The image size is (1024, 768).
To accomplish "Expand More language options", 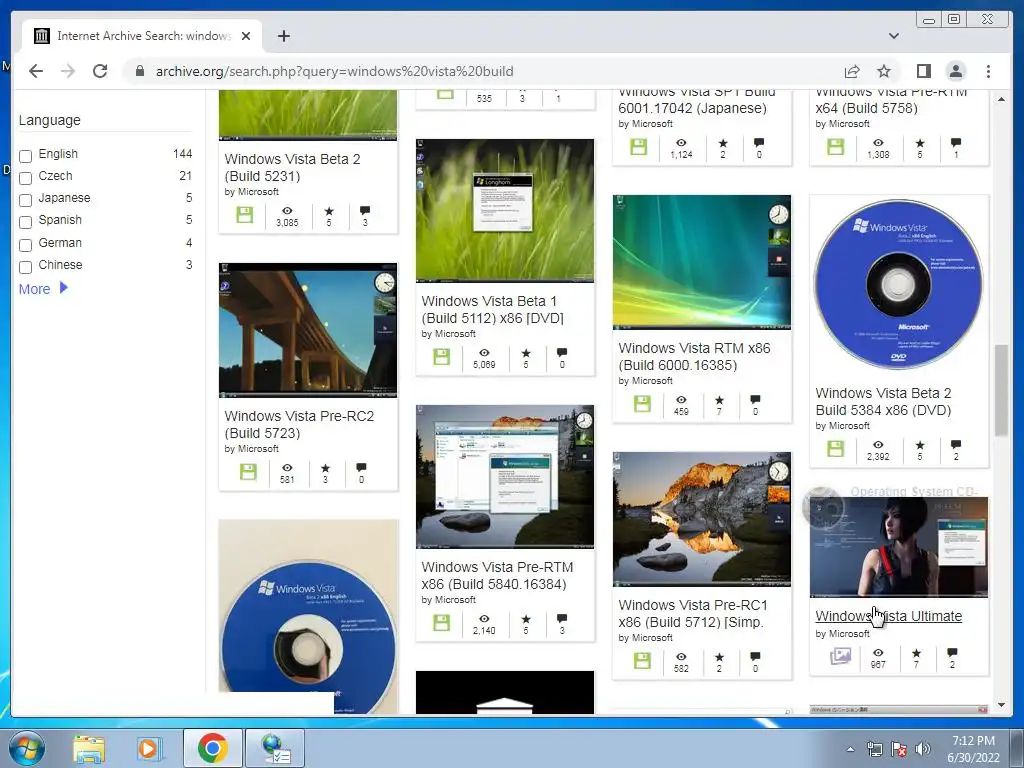I will click(x=43, y=289).
